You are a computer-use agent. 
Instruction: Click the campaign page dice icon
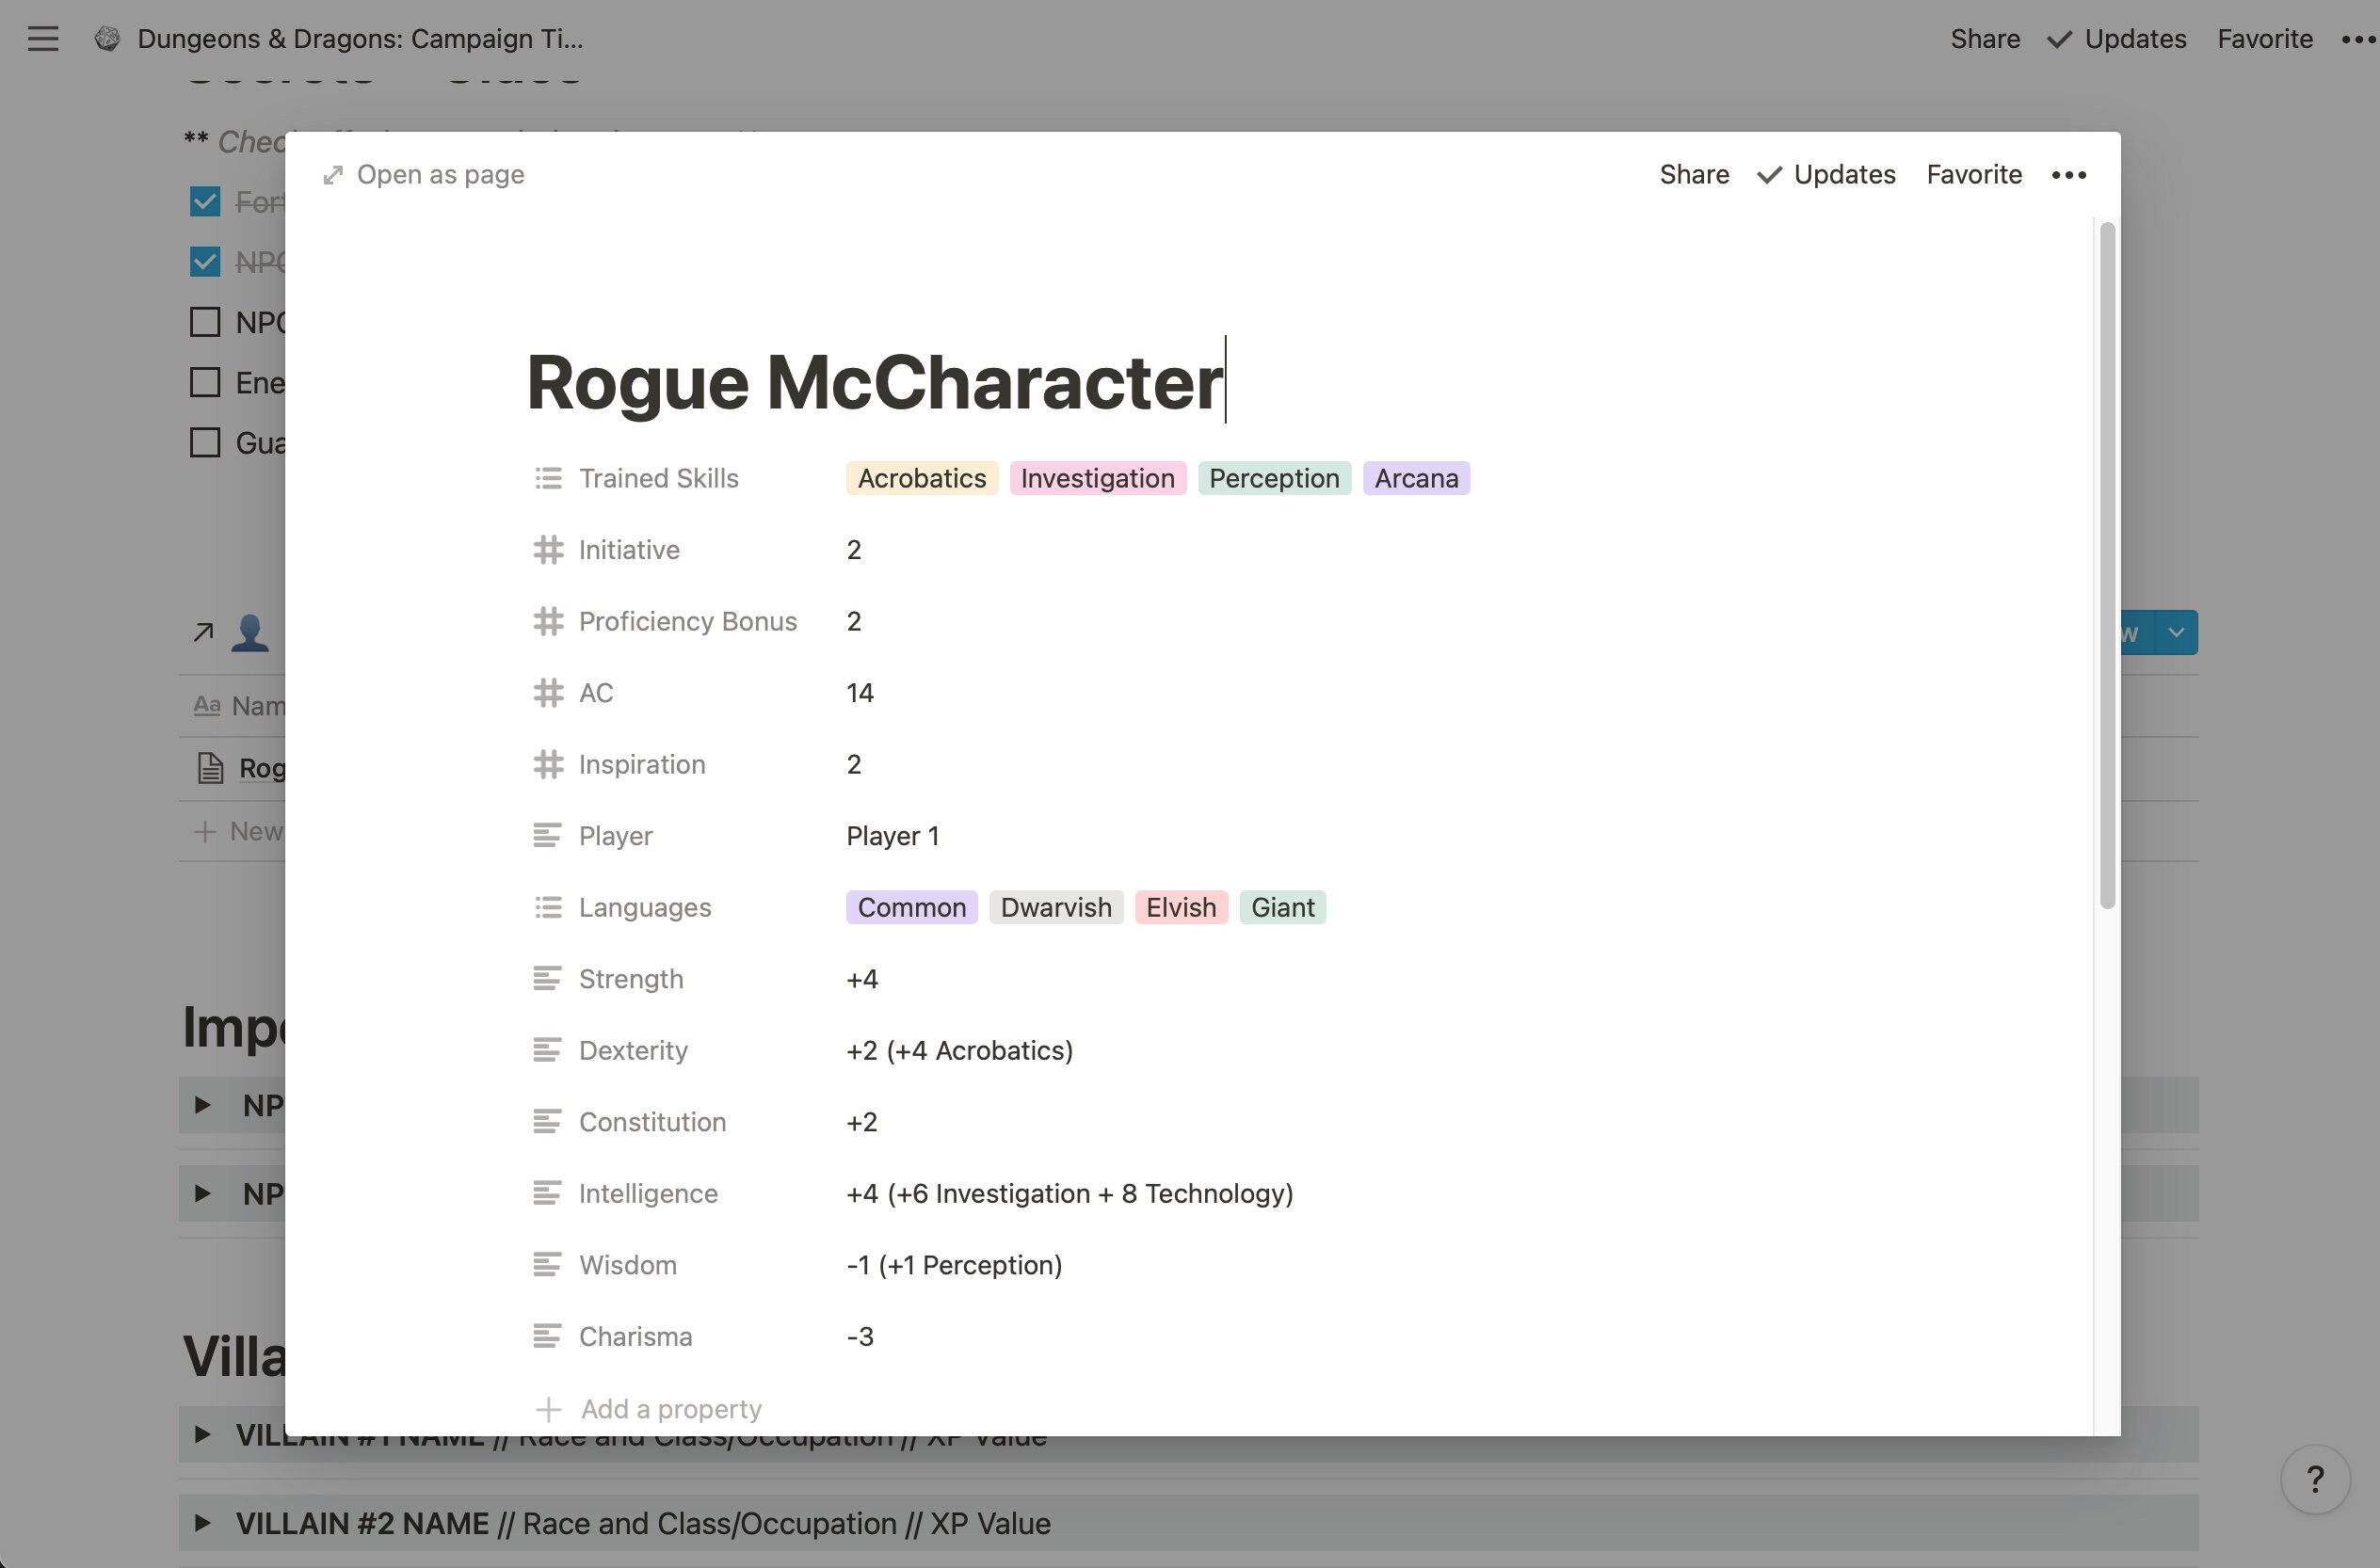pyautogui.click(x=108, y=39)
